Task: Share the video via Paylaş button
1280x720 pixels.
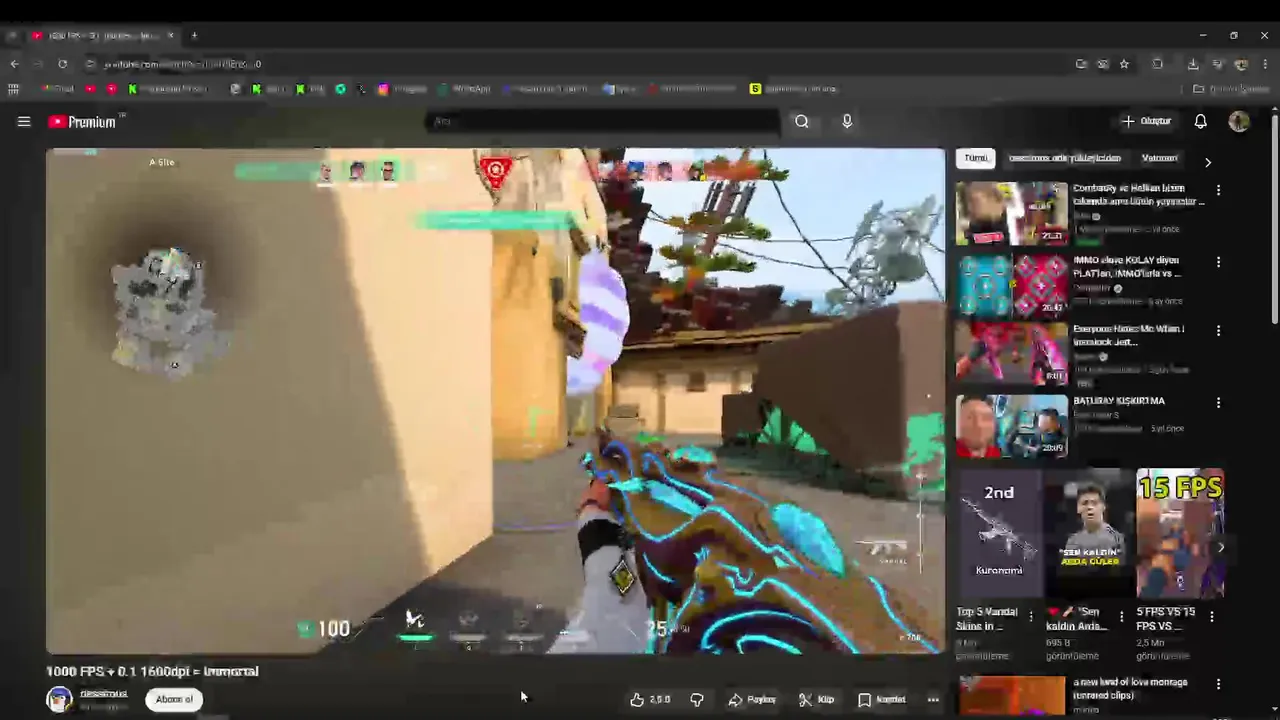Action: (752, 700)
